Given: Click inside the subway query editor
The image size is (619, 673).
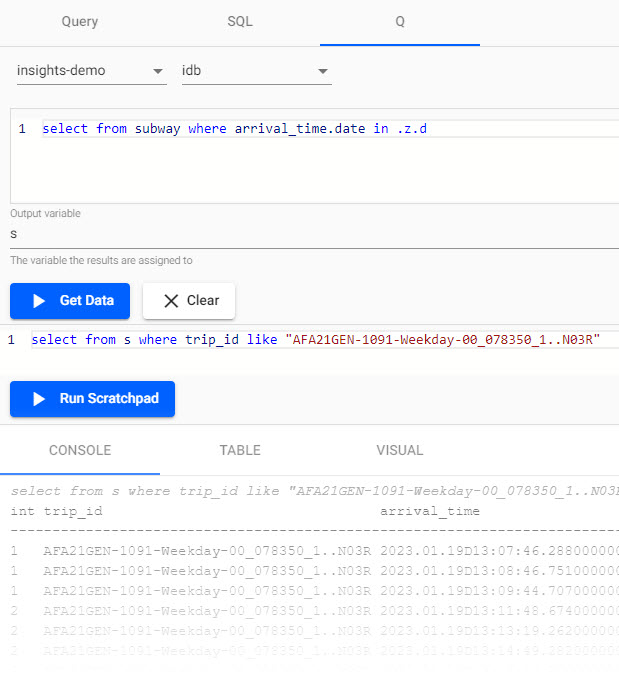Looking at the screenshot, I should coord(315,156).
